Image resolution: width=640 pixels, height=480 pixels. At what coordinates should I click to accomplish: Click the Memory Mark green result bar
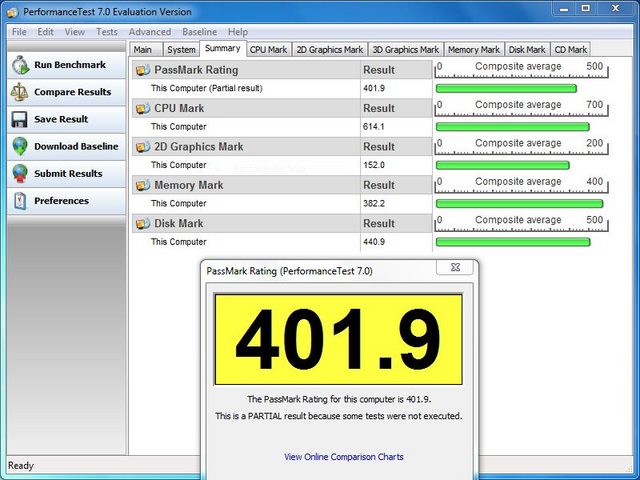519,204
